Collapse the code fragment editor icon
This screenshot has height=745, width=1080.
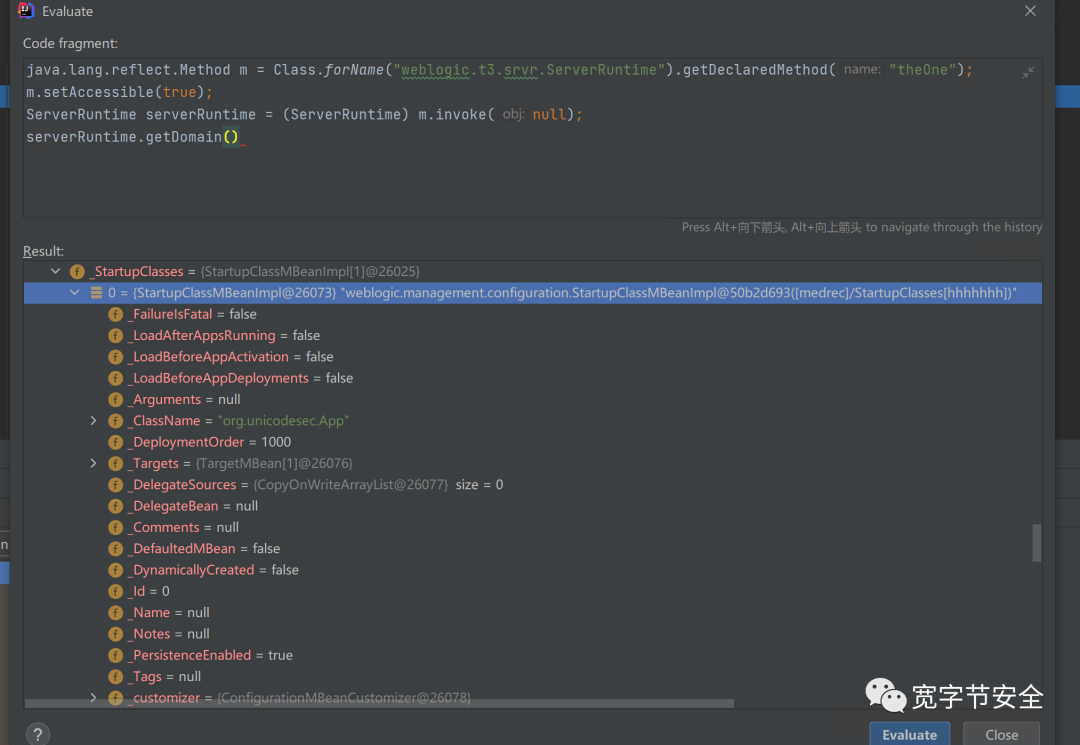click(1028, 72)
